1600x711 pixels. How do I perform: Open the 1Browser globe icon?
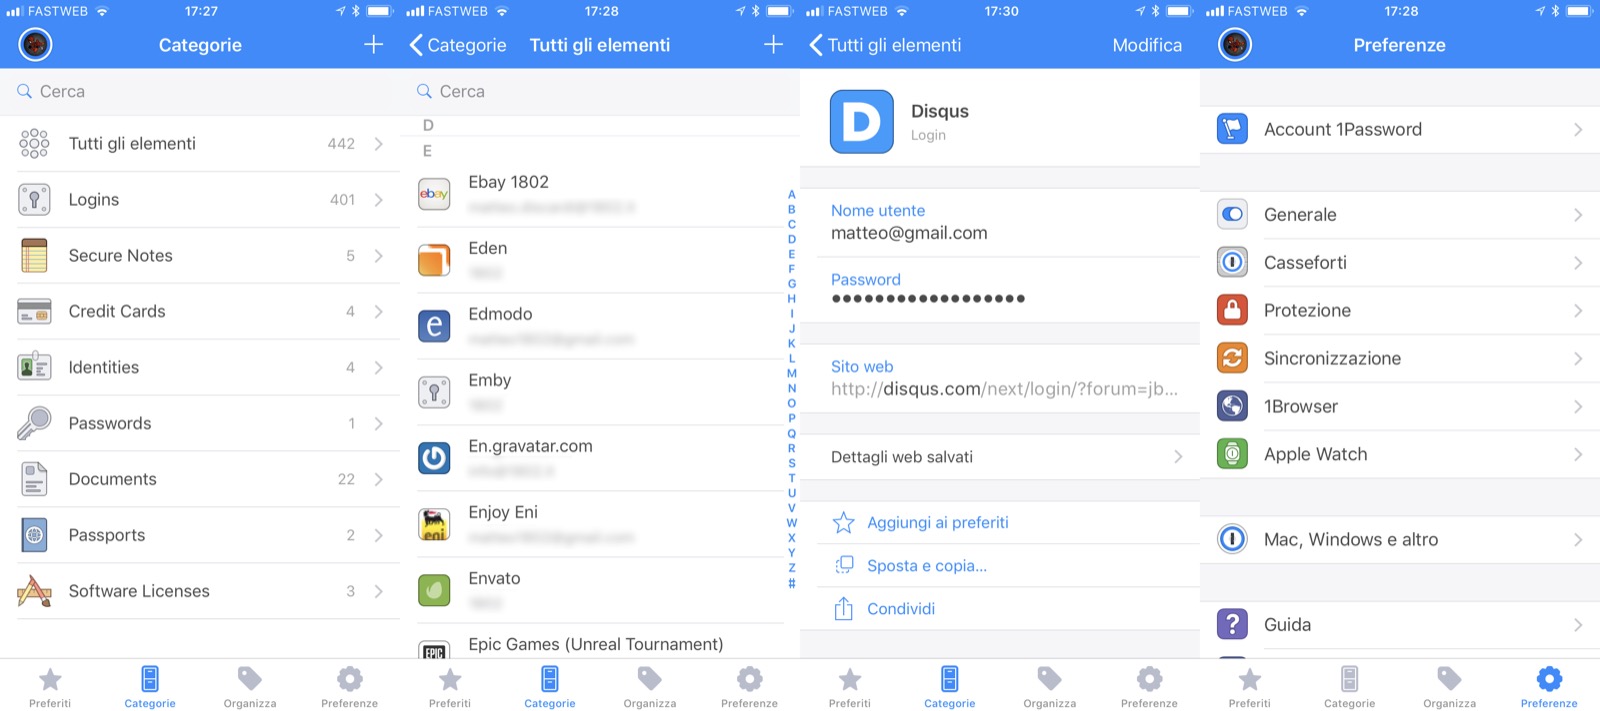click(x=1232, y=406)
